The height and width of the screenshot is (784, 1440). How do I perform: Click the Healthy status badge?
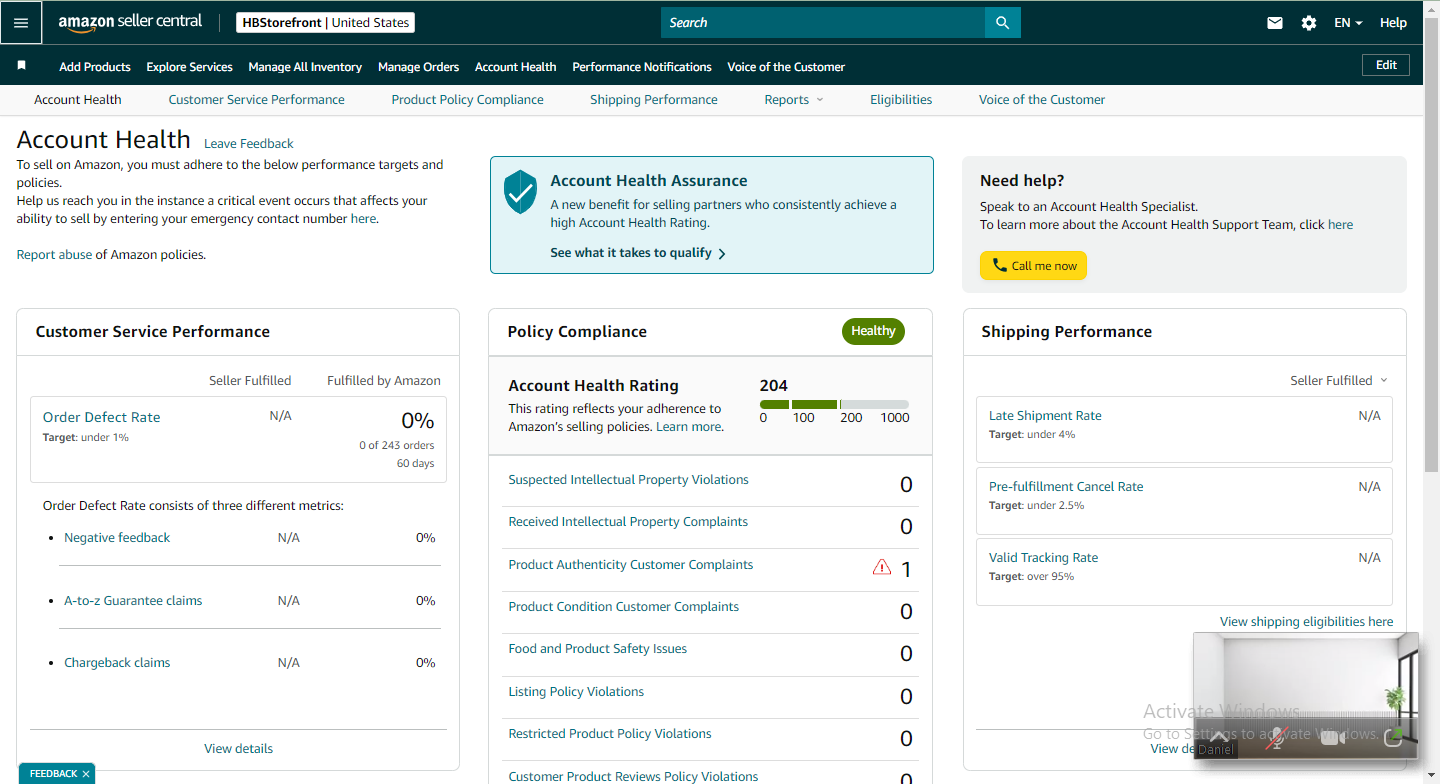[x=873, y=332]
